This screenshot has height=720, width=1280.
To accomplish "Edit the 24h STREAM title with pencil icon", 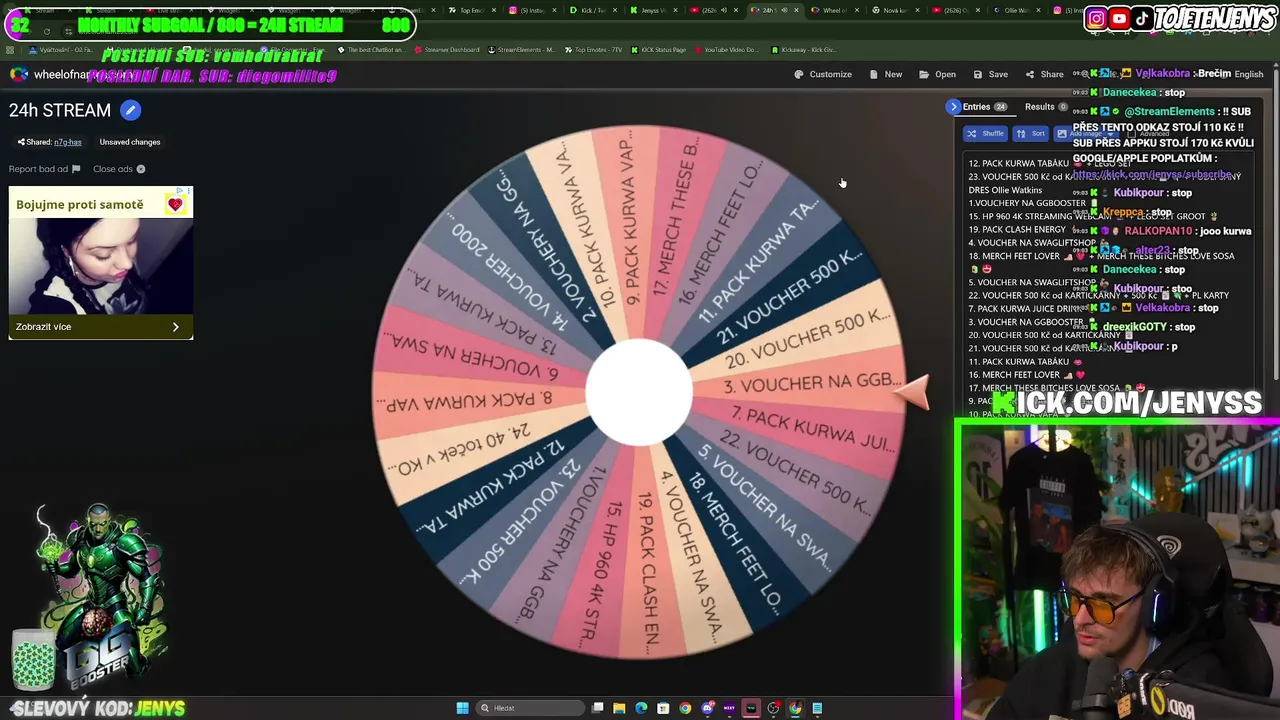I will pyautogui.click(x=130, y=110).
